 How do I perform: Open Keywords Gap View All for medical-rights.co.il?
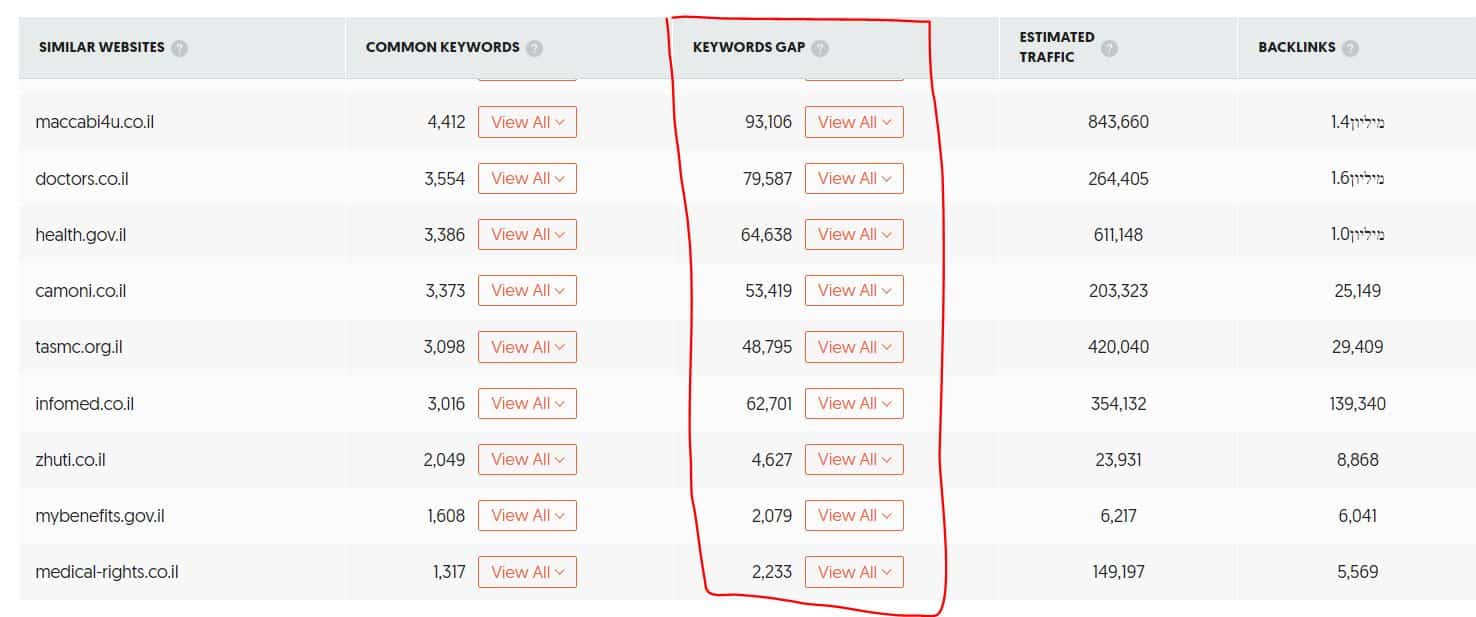854,572
